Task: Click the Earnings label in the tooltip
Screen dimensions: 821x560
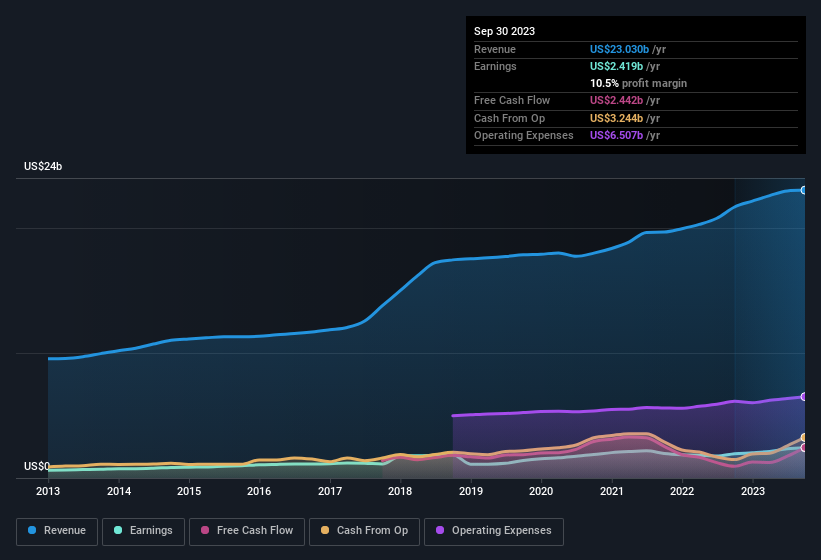Action: click(x=495, y=66)
